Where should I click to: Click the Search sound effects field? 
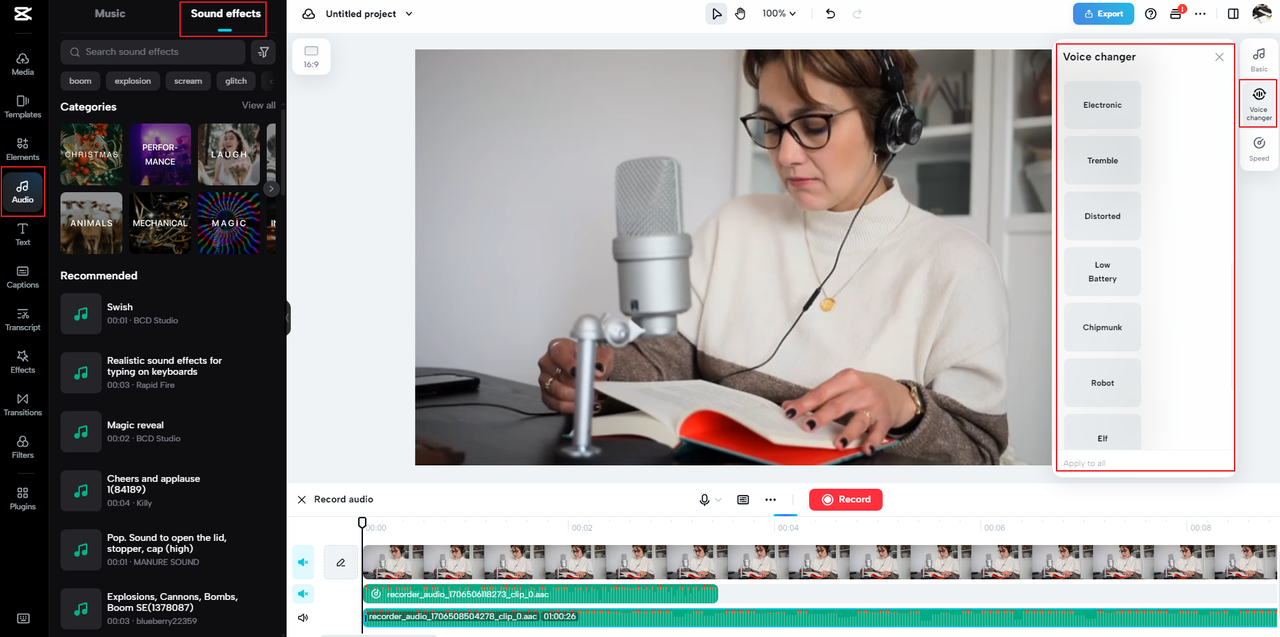point(153,52)
